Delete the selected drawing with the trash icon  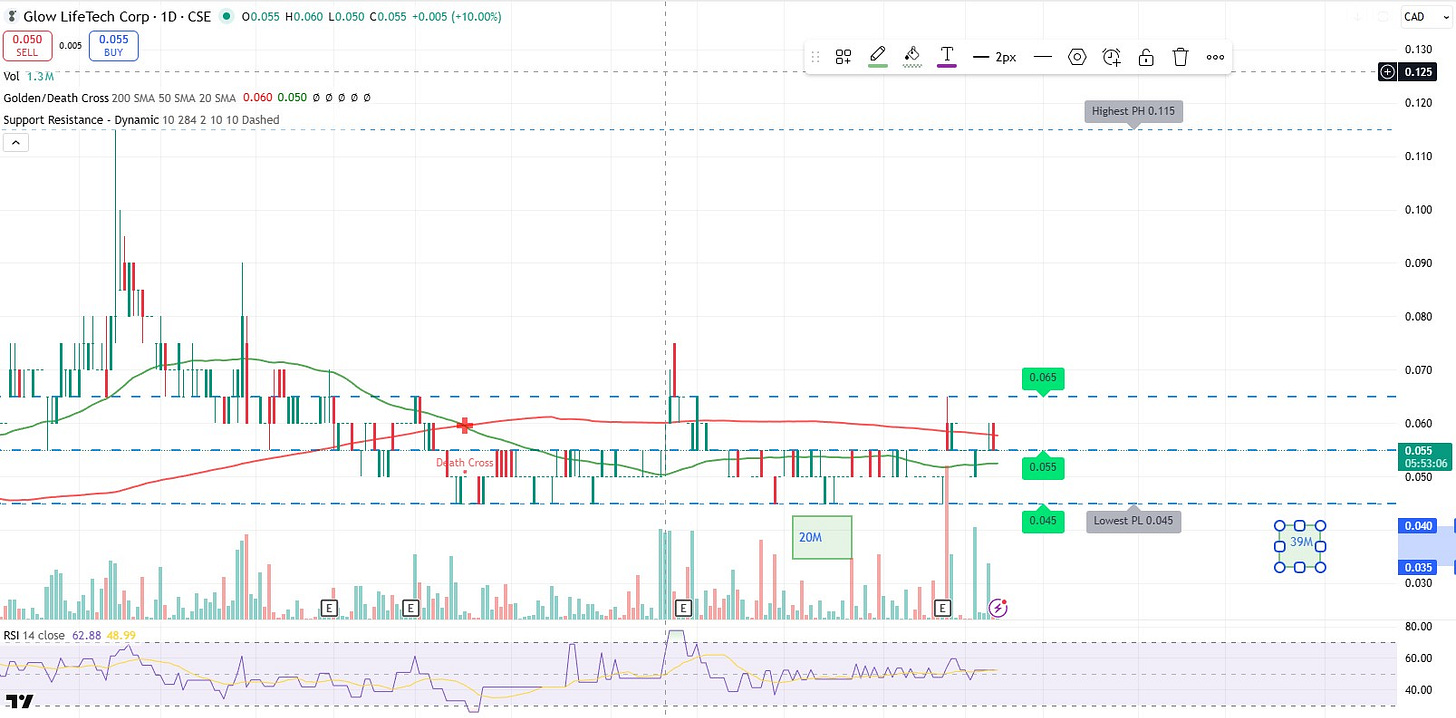(x=1180, y=57)
